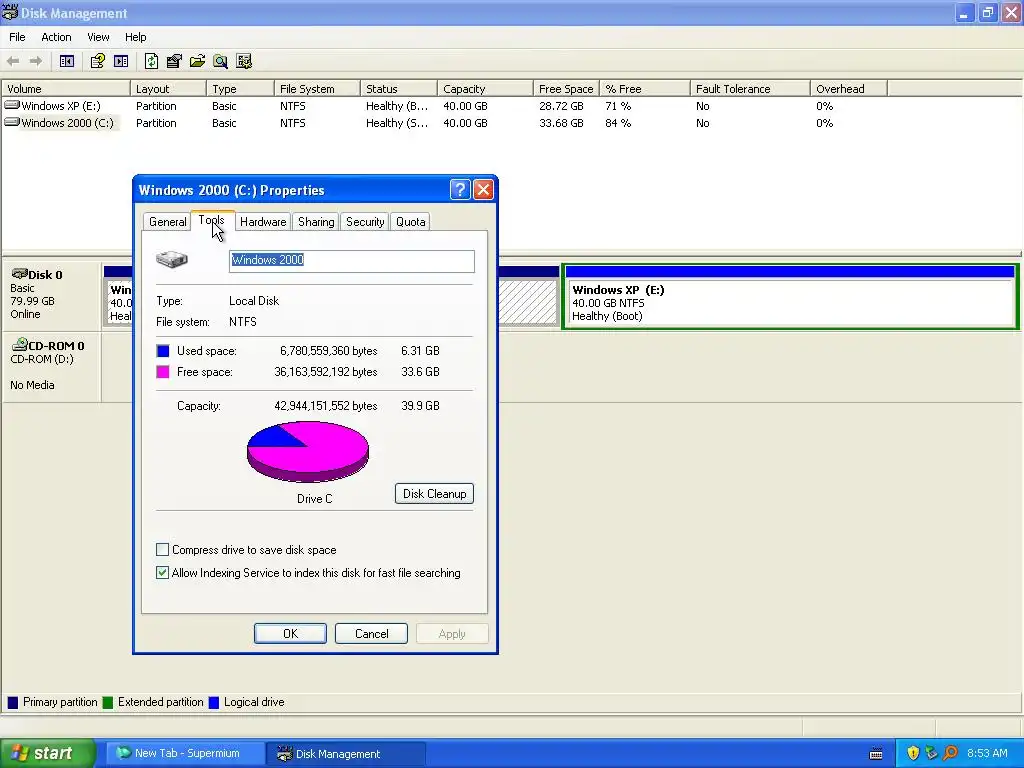
Task: Uncheck Allow Indexing Service checkbox
Action: click(163, 573)
